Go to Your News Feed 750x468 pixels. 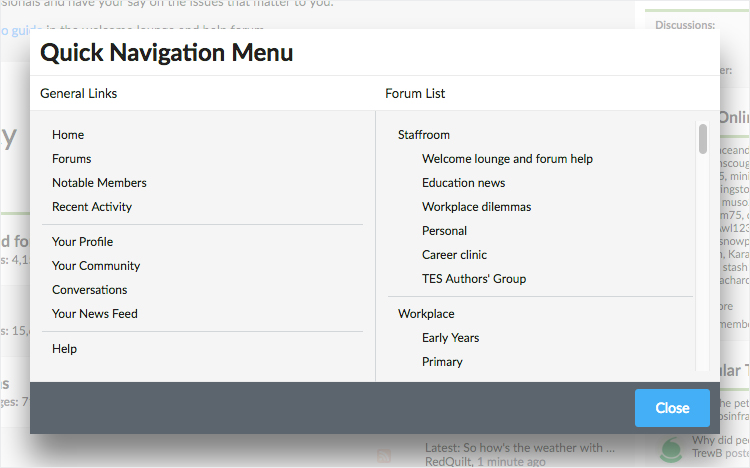(95, 314)
